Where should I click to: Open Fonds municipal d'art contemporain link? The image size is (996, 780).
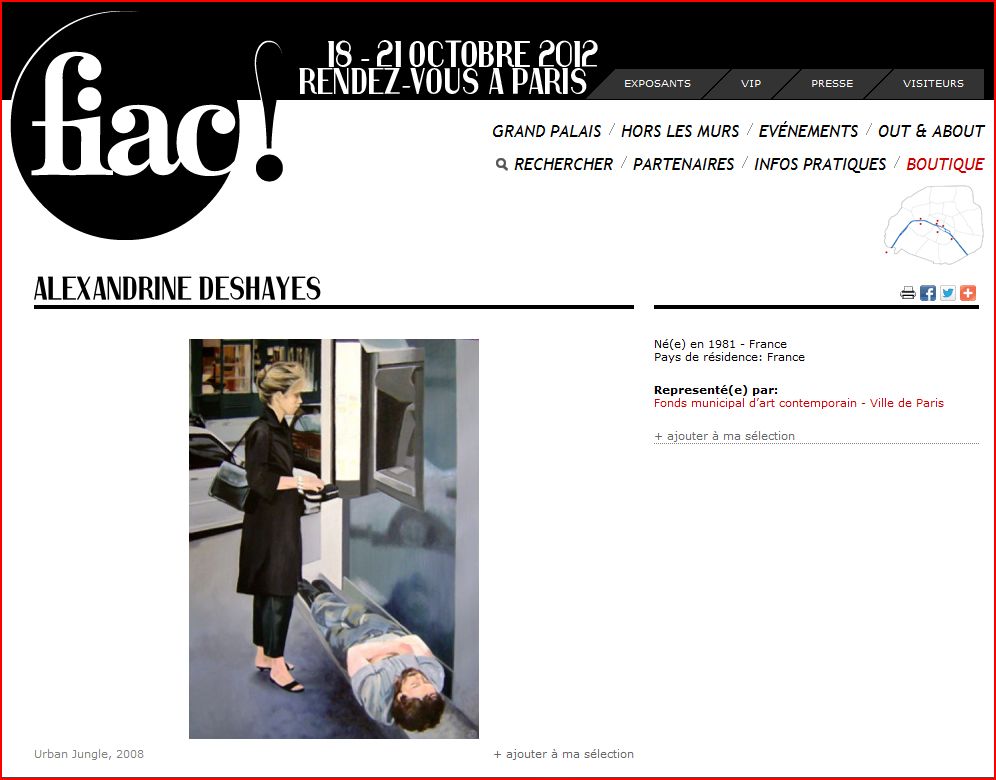click(x=798, y=403)
